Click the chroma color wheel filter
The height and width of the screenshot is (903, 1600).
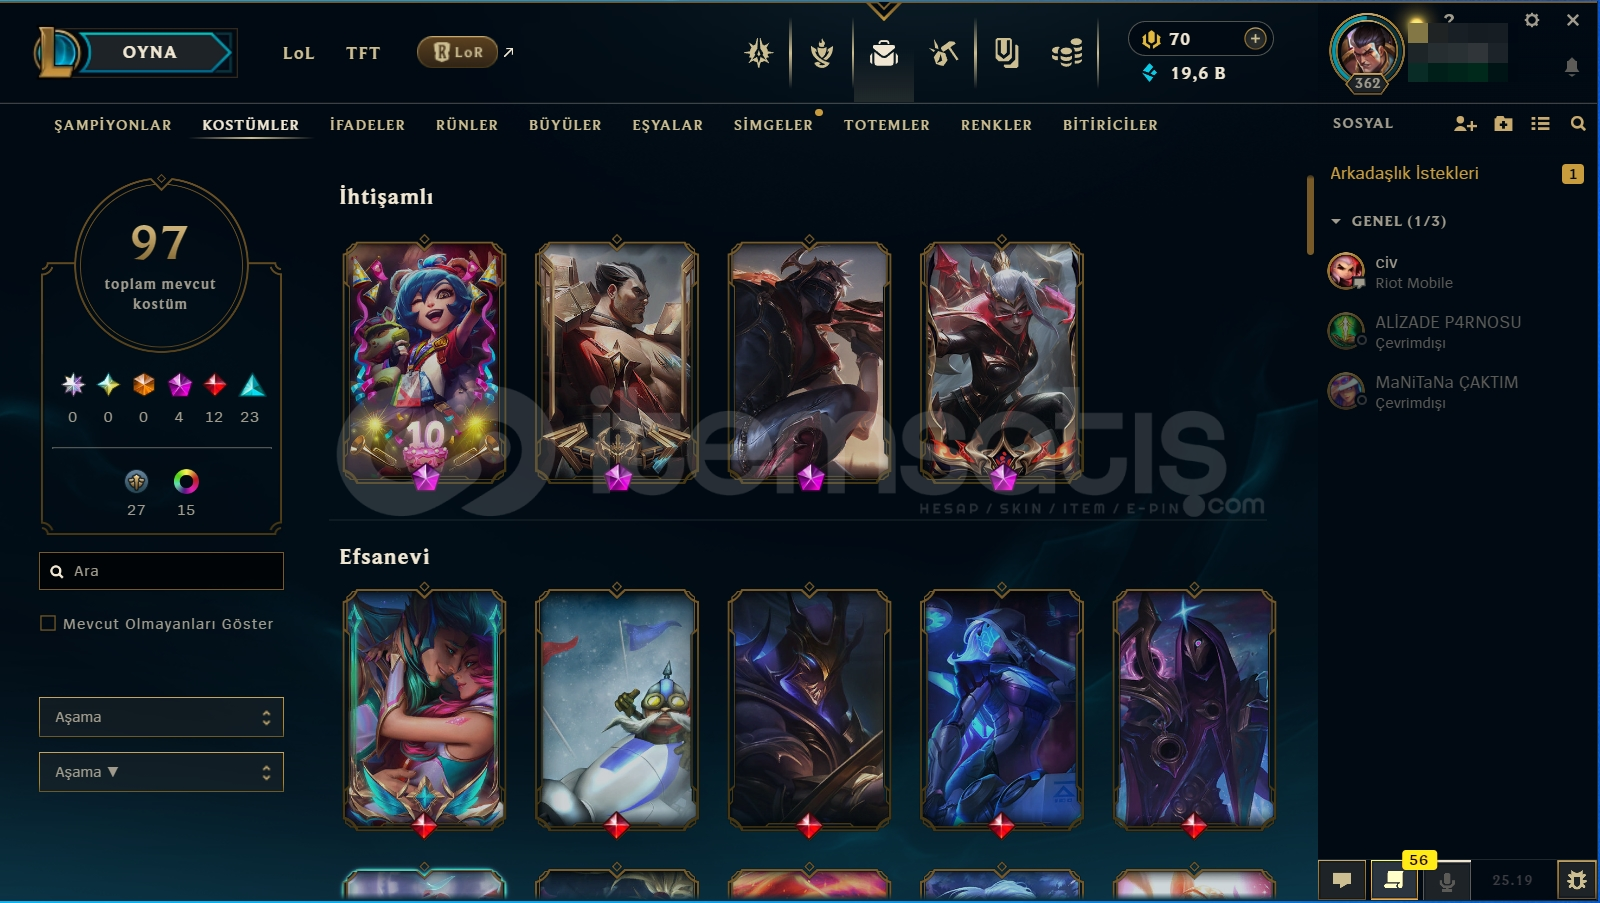pos(186,482)
